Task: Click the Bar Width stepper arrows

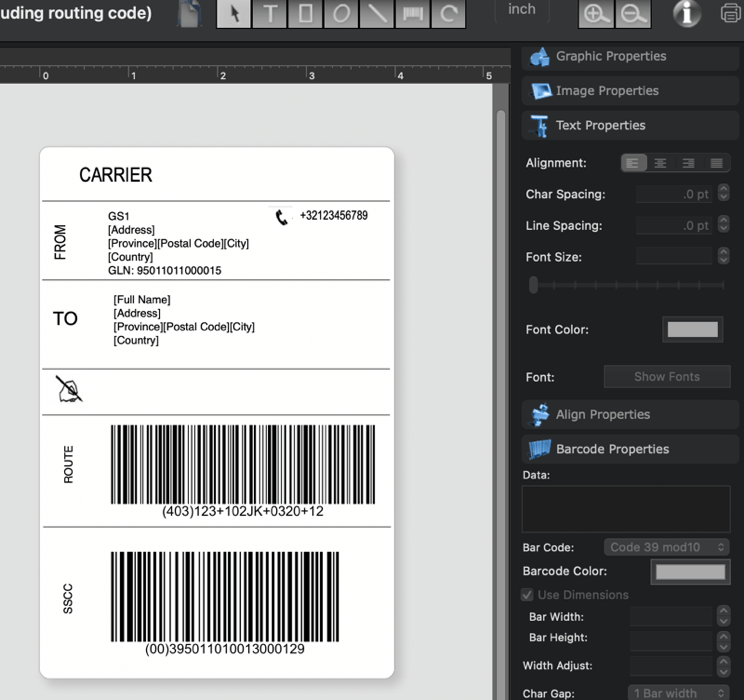Action: (x=724, y=616)
